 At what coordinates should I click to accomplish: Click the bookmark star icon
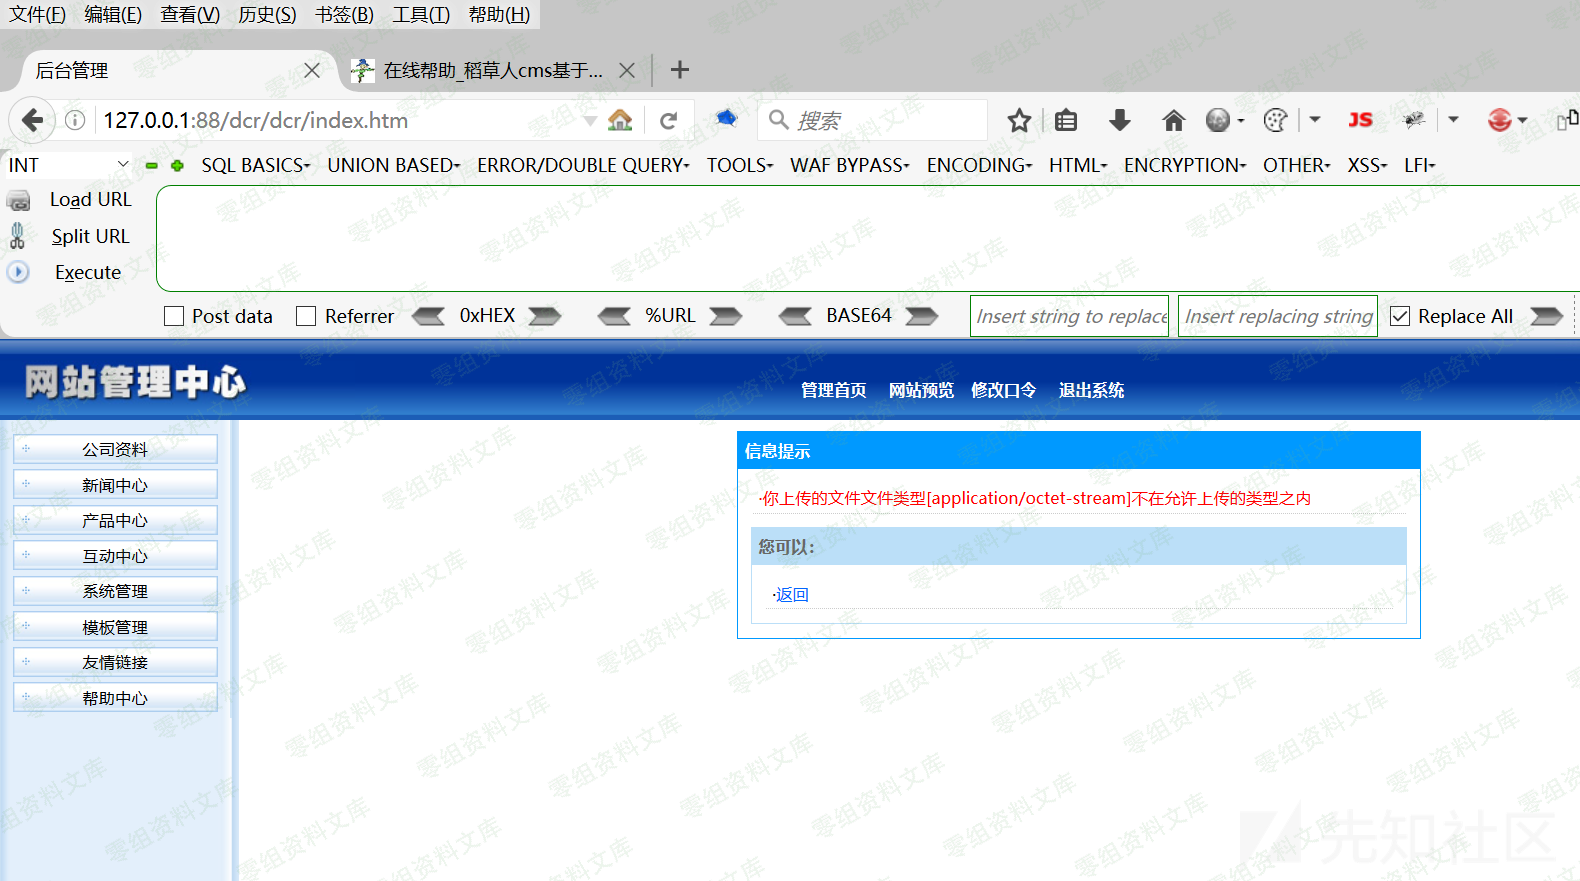(1019, 121)
